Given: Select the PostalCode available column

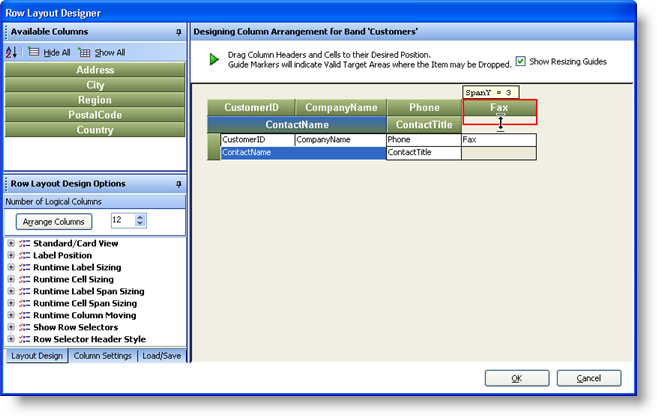Looking at the screenshot, I should click(95, 115).
